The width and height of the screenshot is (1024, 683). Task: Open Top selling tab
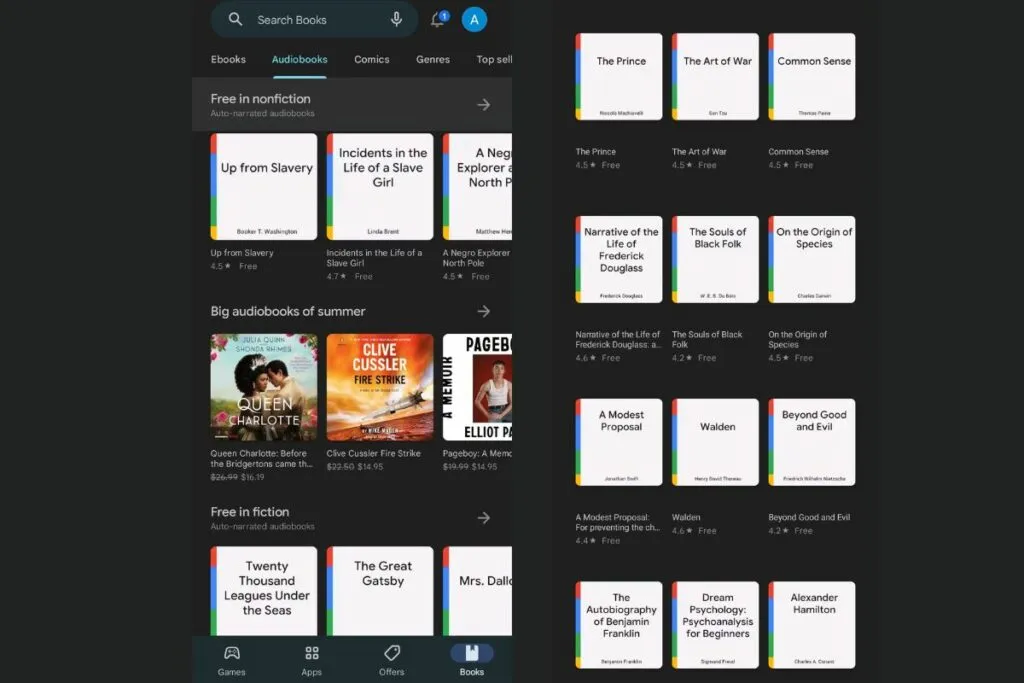494,59
